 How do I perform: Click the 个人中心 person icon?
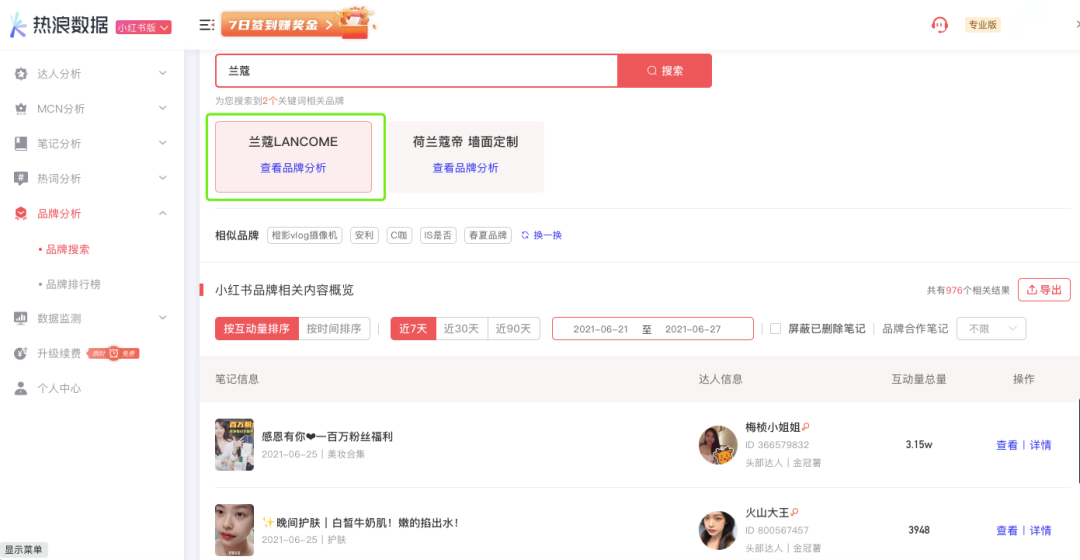(x=21, y=388)
